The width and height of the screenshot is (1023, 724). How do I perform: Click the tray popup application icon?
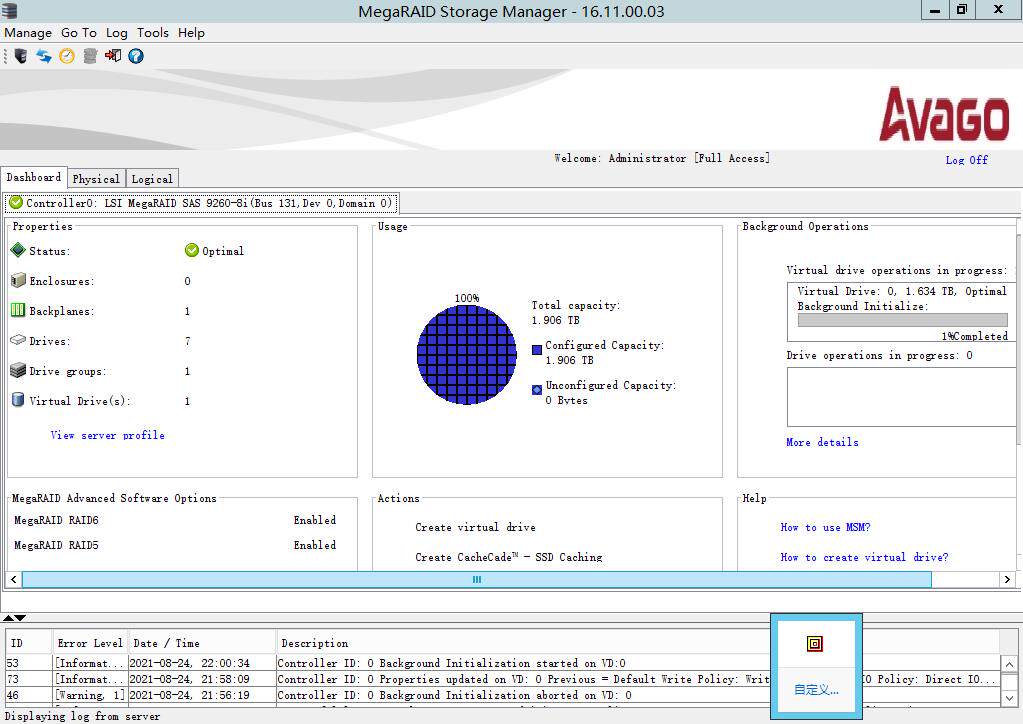pyautogui.click(x=815, y=644)
